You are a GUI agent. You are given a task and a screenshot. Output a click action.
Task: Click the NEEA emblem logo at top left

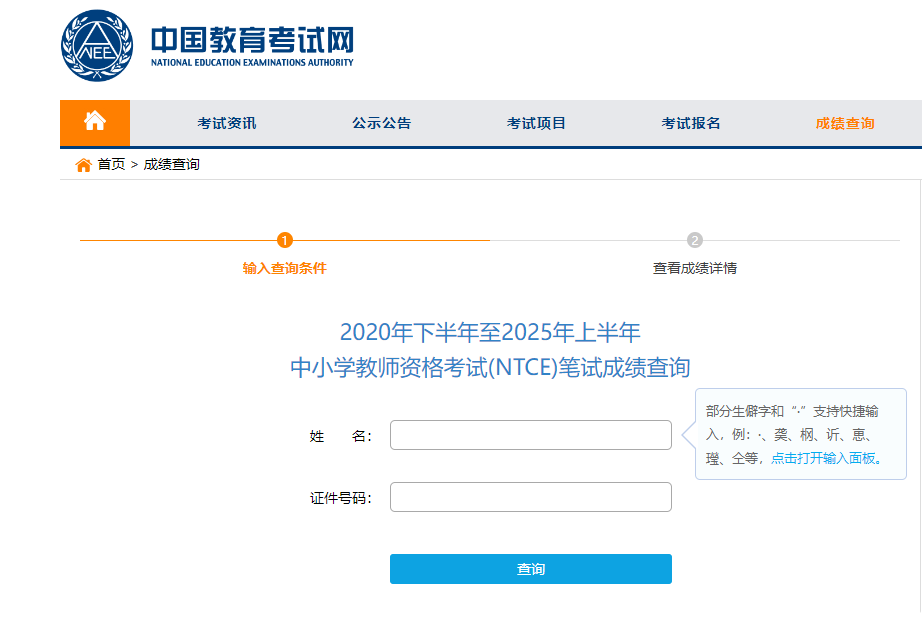(x=95, y=44)
